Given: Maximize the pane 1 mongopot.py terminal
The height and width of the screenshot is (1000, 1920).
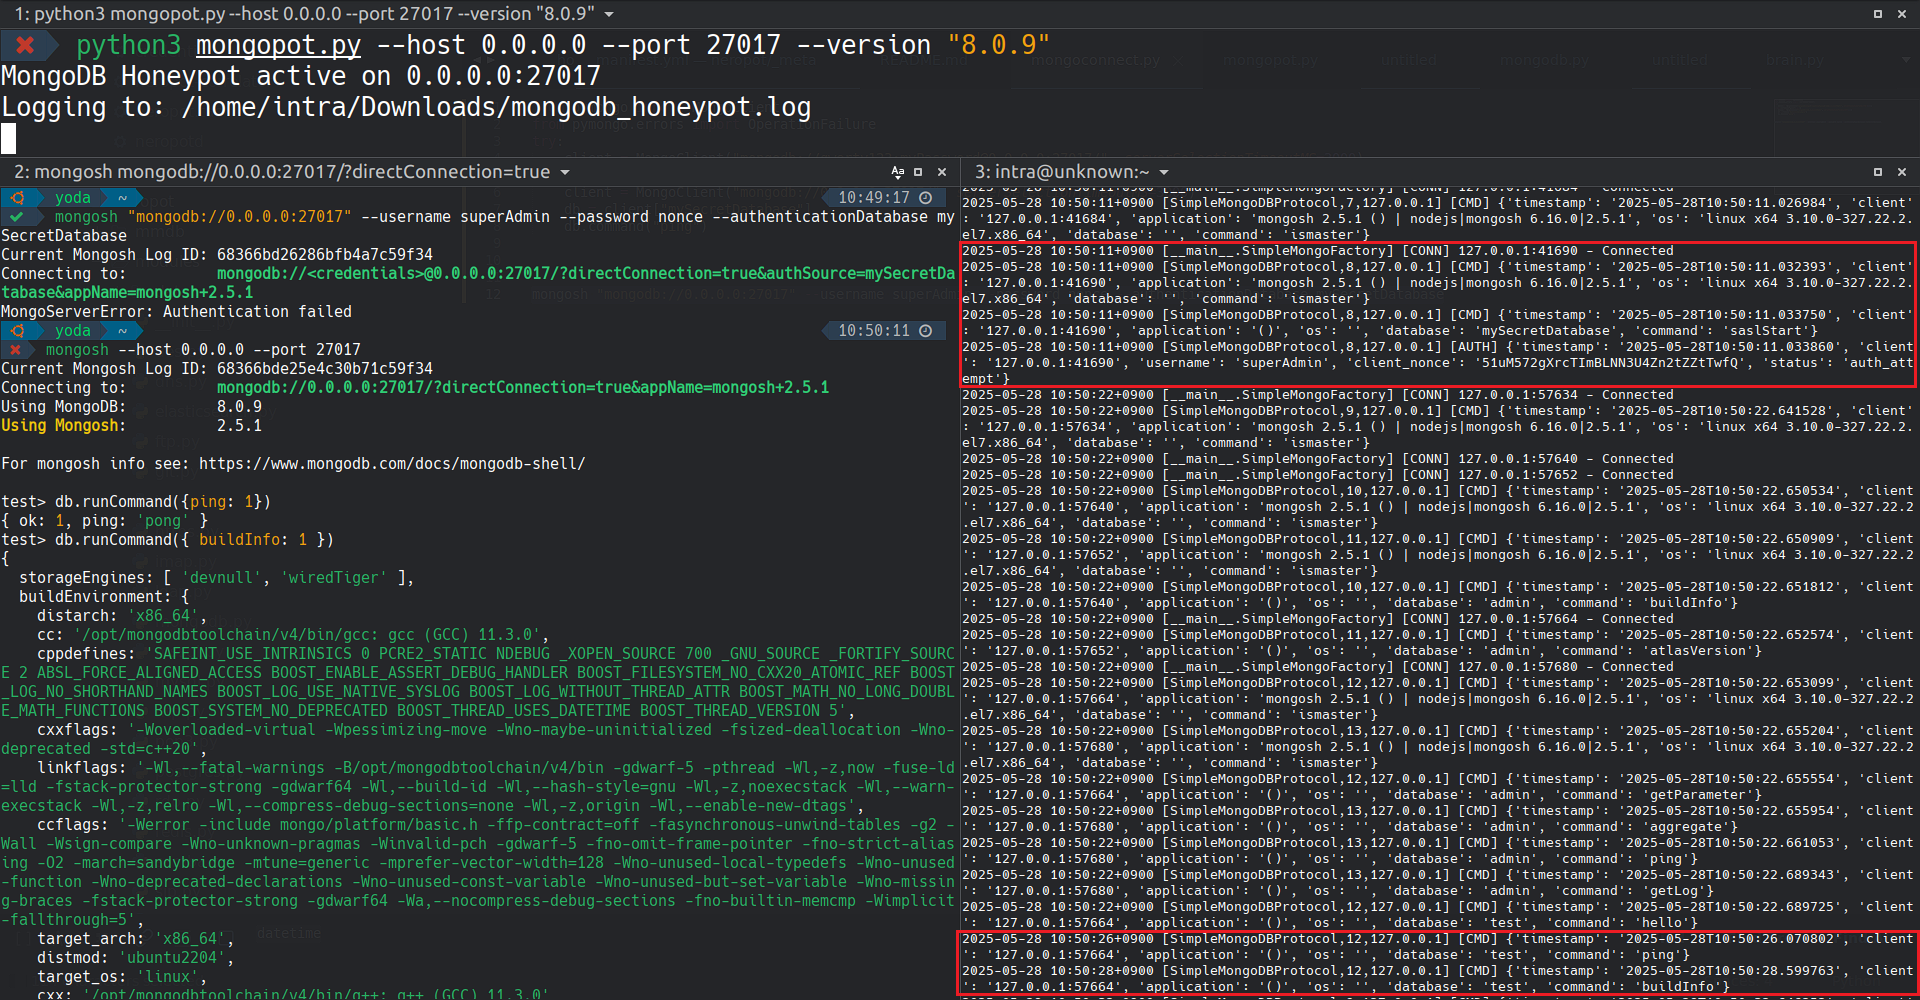Looking at the screenshot, I should (1878, 14).
